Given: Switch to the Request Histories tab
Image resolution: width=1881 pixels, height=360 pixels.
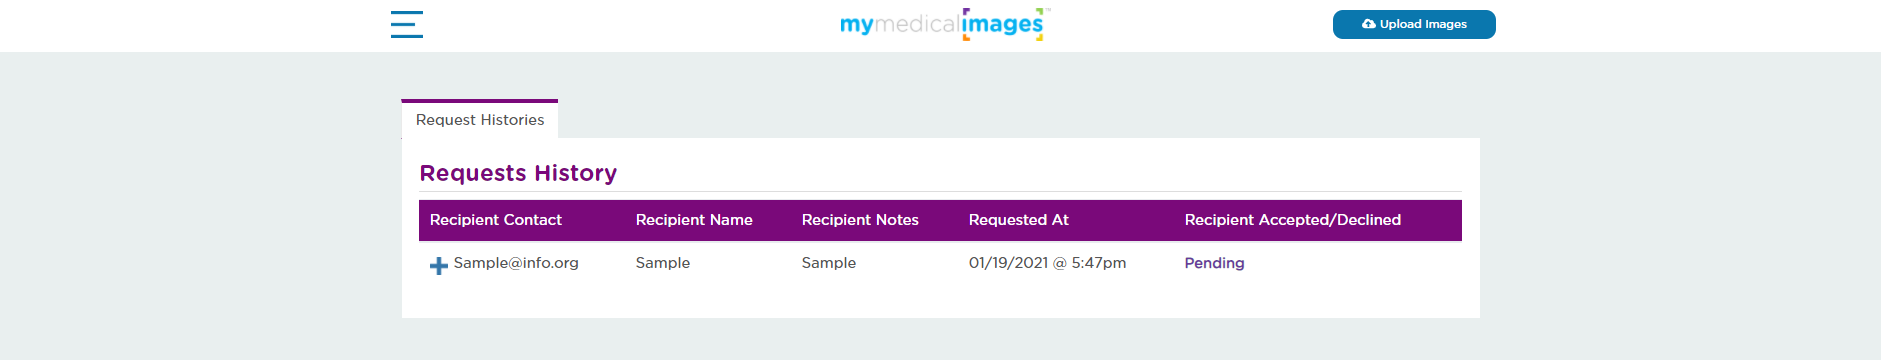Looking at the screenshot, I should tap(480, 119).
